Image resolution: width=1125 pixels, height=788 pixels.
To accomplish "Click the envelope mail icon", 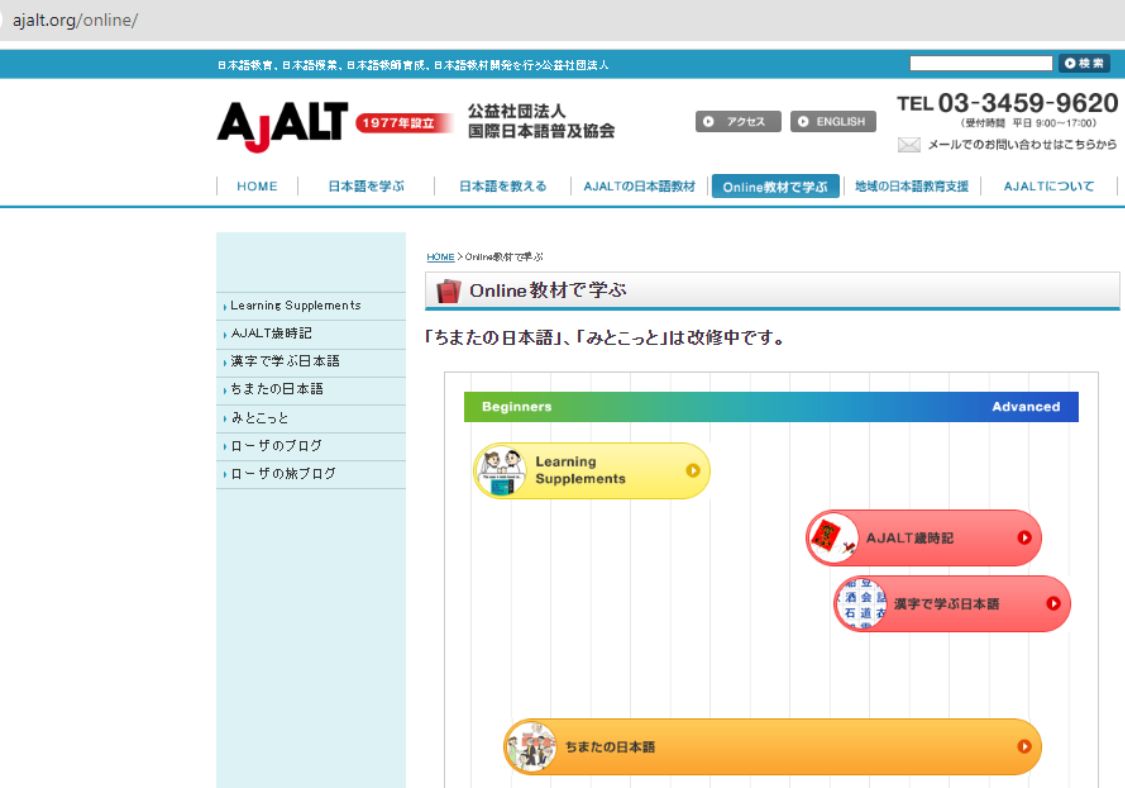I will [x=908, y=145].
